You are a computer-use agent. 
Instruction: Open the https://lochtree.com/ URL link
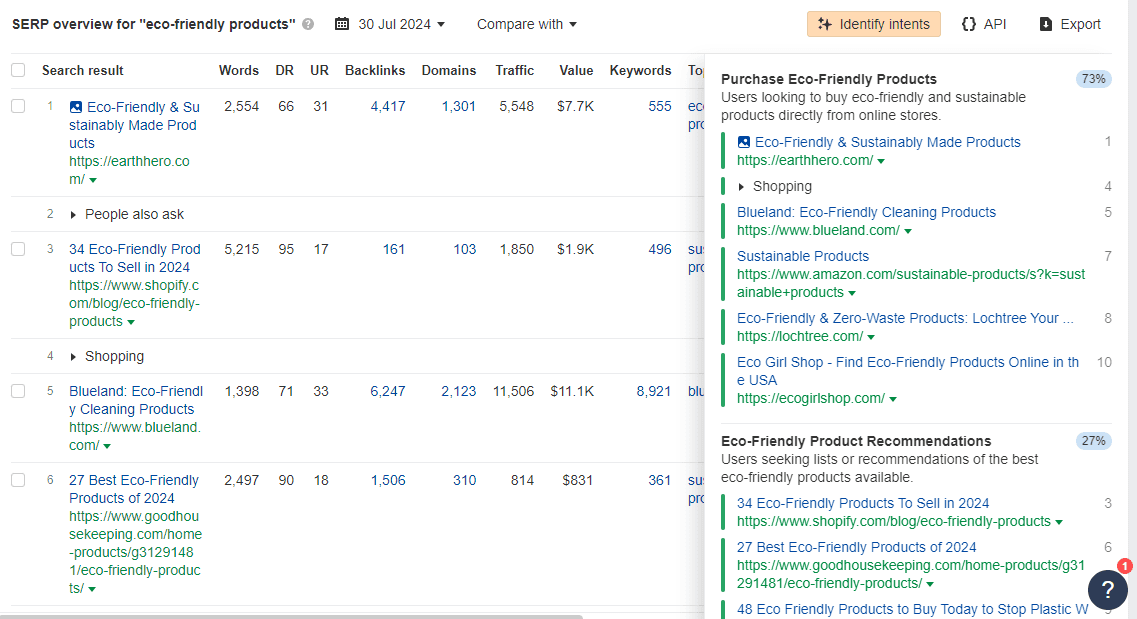tap(800, 336)
